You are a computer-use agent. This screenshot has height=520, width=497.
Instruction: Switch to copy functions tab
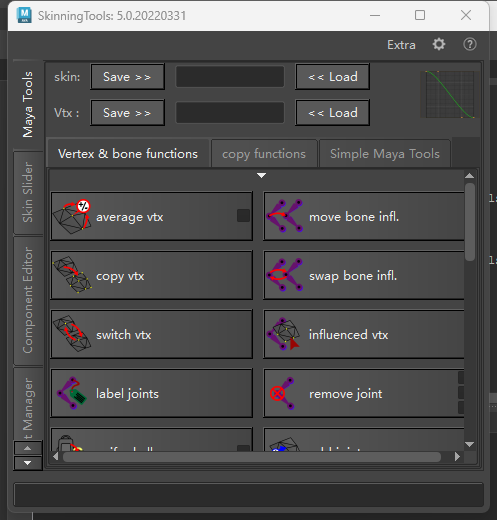coord(264,154)
